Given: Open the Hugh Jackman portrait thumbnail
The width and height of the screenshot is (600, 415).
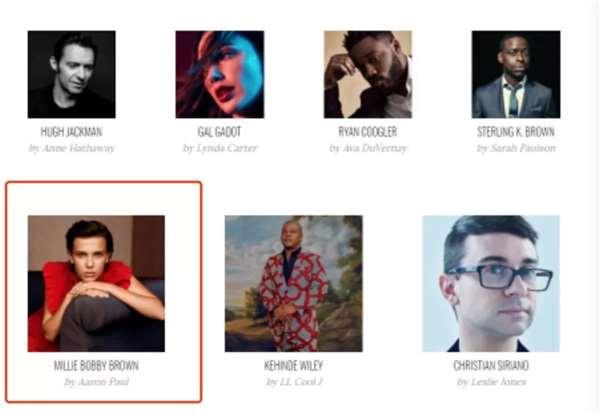Looking at the screenshot, I should pyautogui.click(x=72, y=74).
